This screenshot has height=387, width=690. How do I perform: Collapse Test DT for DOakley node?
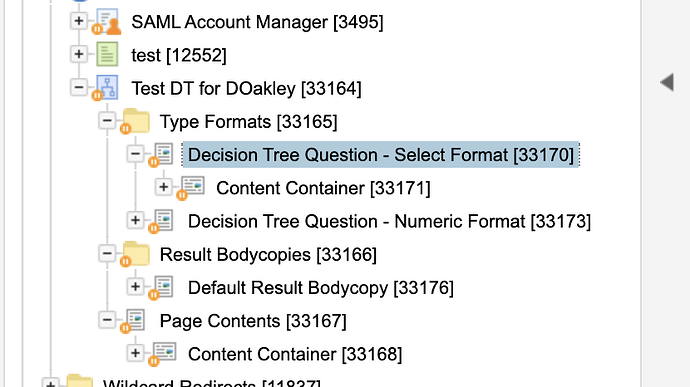79,87
